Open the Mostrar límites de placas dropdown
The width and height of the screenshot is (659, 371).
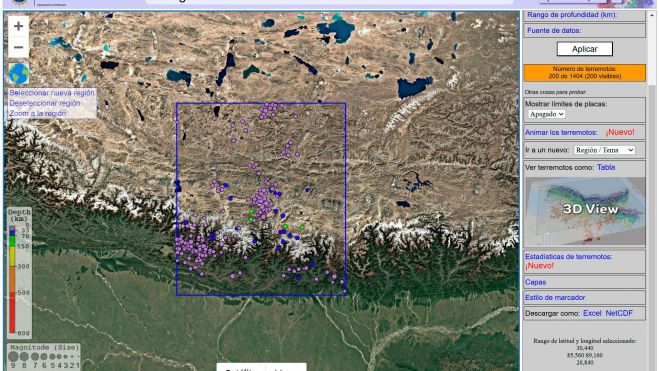point(546,114)
